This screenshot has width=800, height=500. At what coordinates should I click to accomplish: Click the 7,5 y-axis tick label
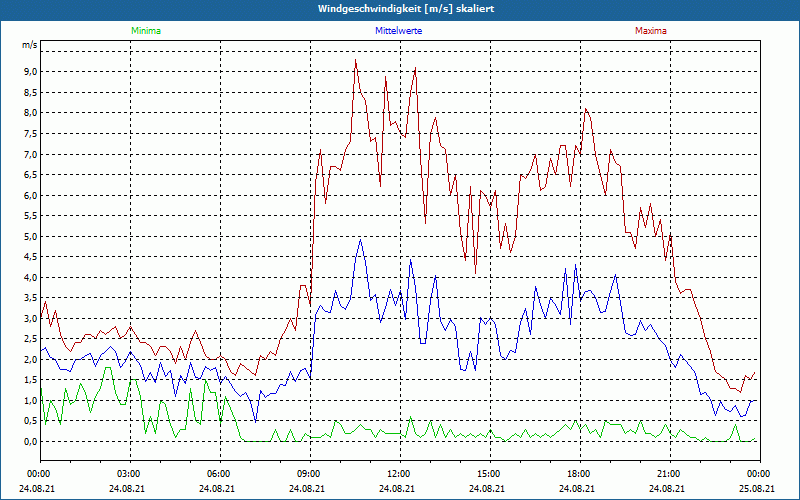coord(29,134)
